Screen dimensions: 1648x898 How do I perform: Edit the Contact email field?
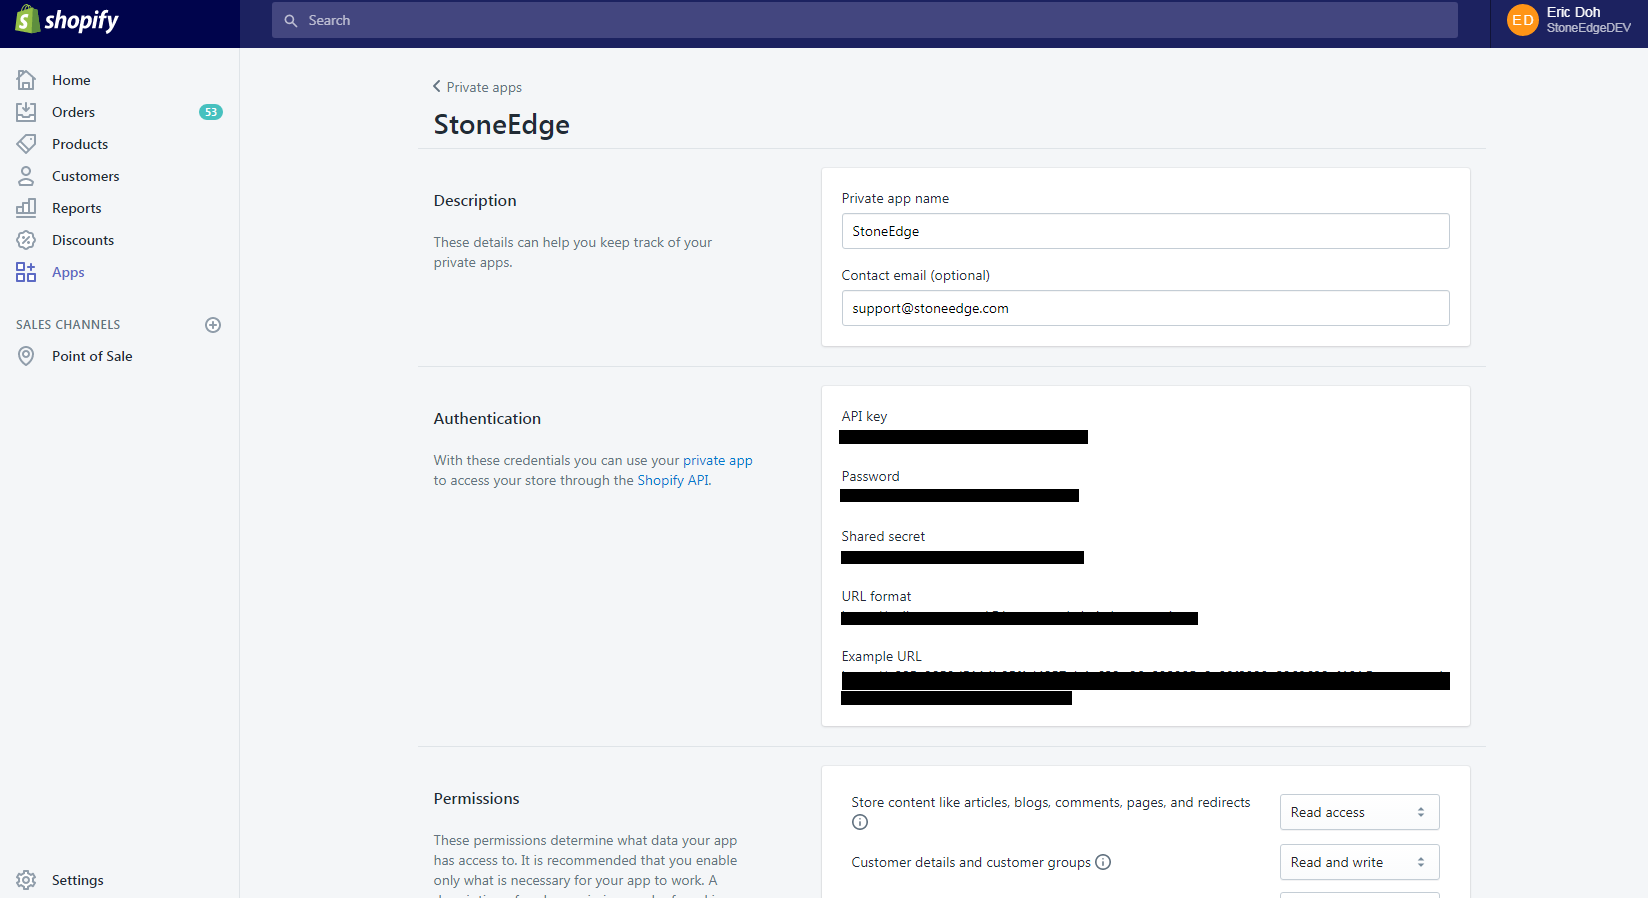coord(1145,308)
